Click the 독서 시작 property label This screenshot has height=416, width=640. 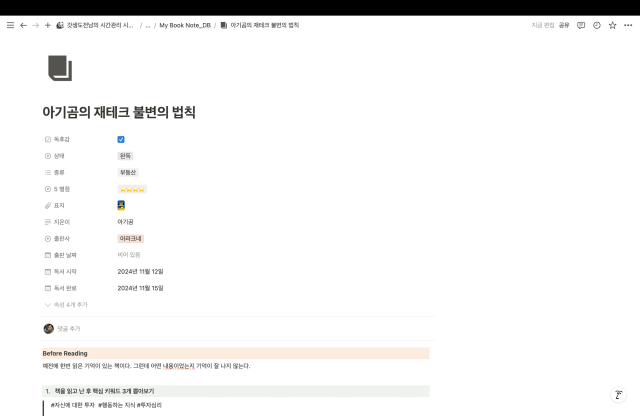[60, 271]
